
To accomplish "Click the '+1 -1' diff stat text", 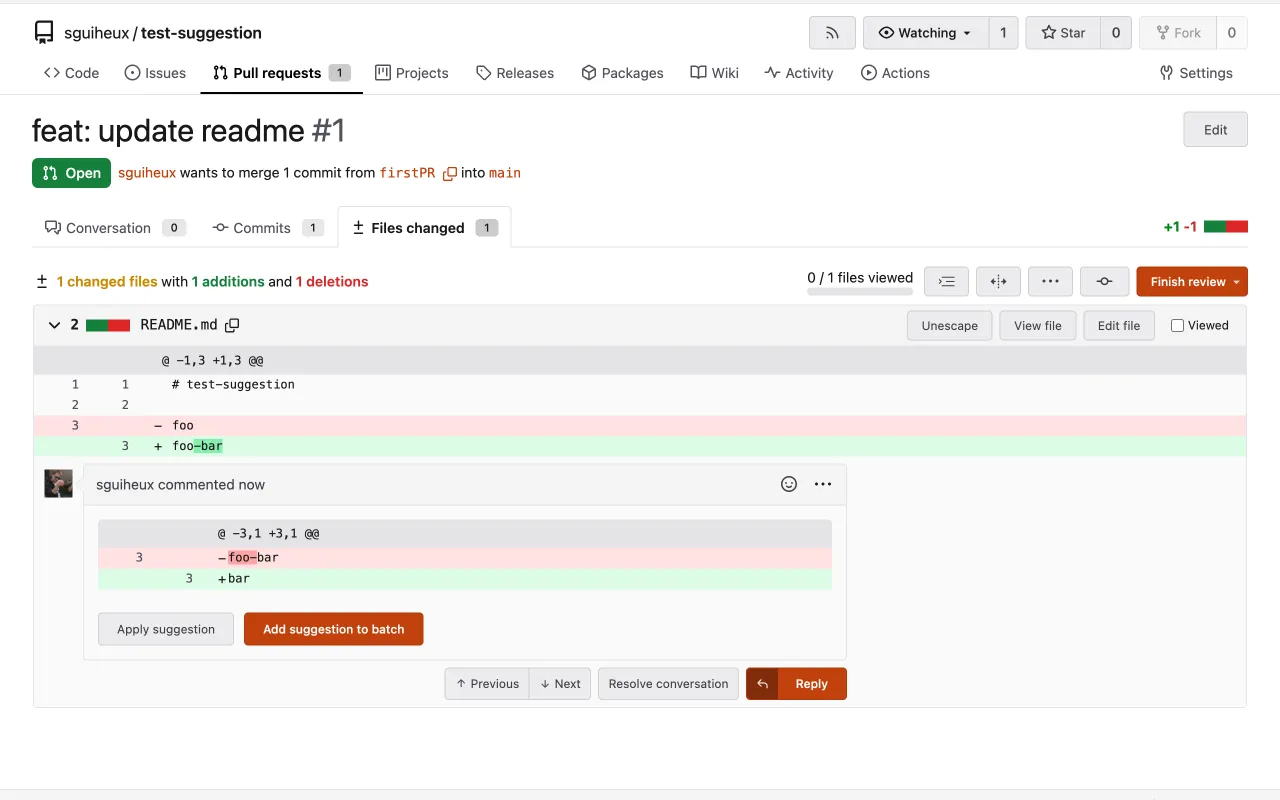I will [1180, 227].
